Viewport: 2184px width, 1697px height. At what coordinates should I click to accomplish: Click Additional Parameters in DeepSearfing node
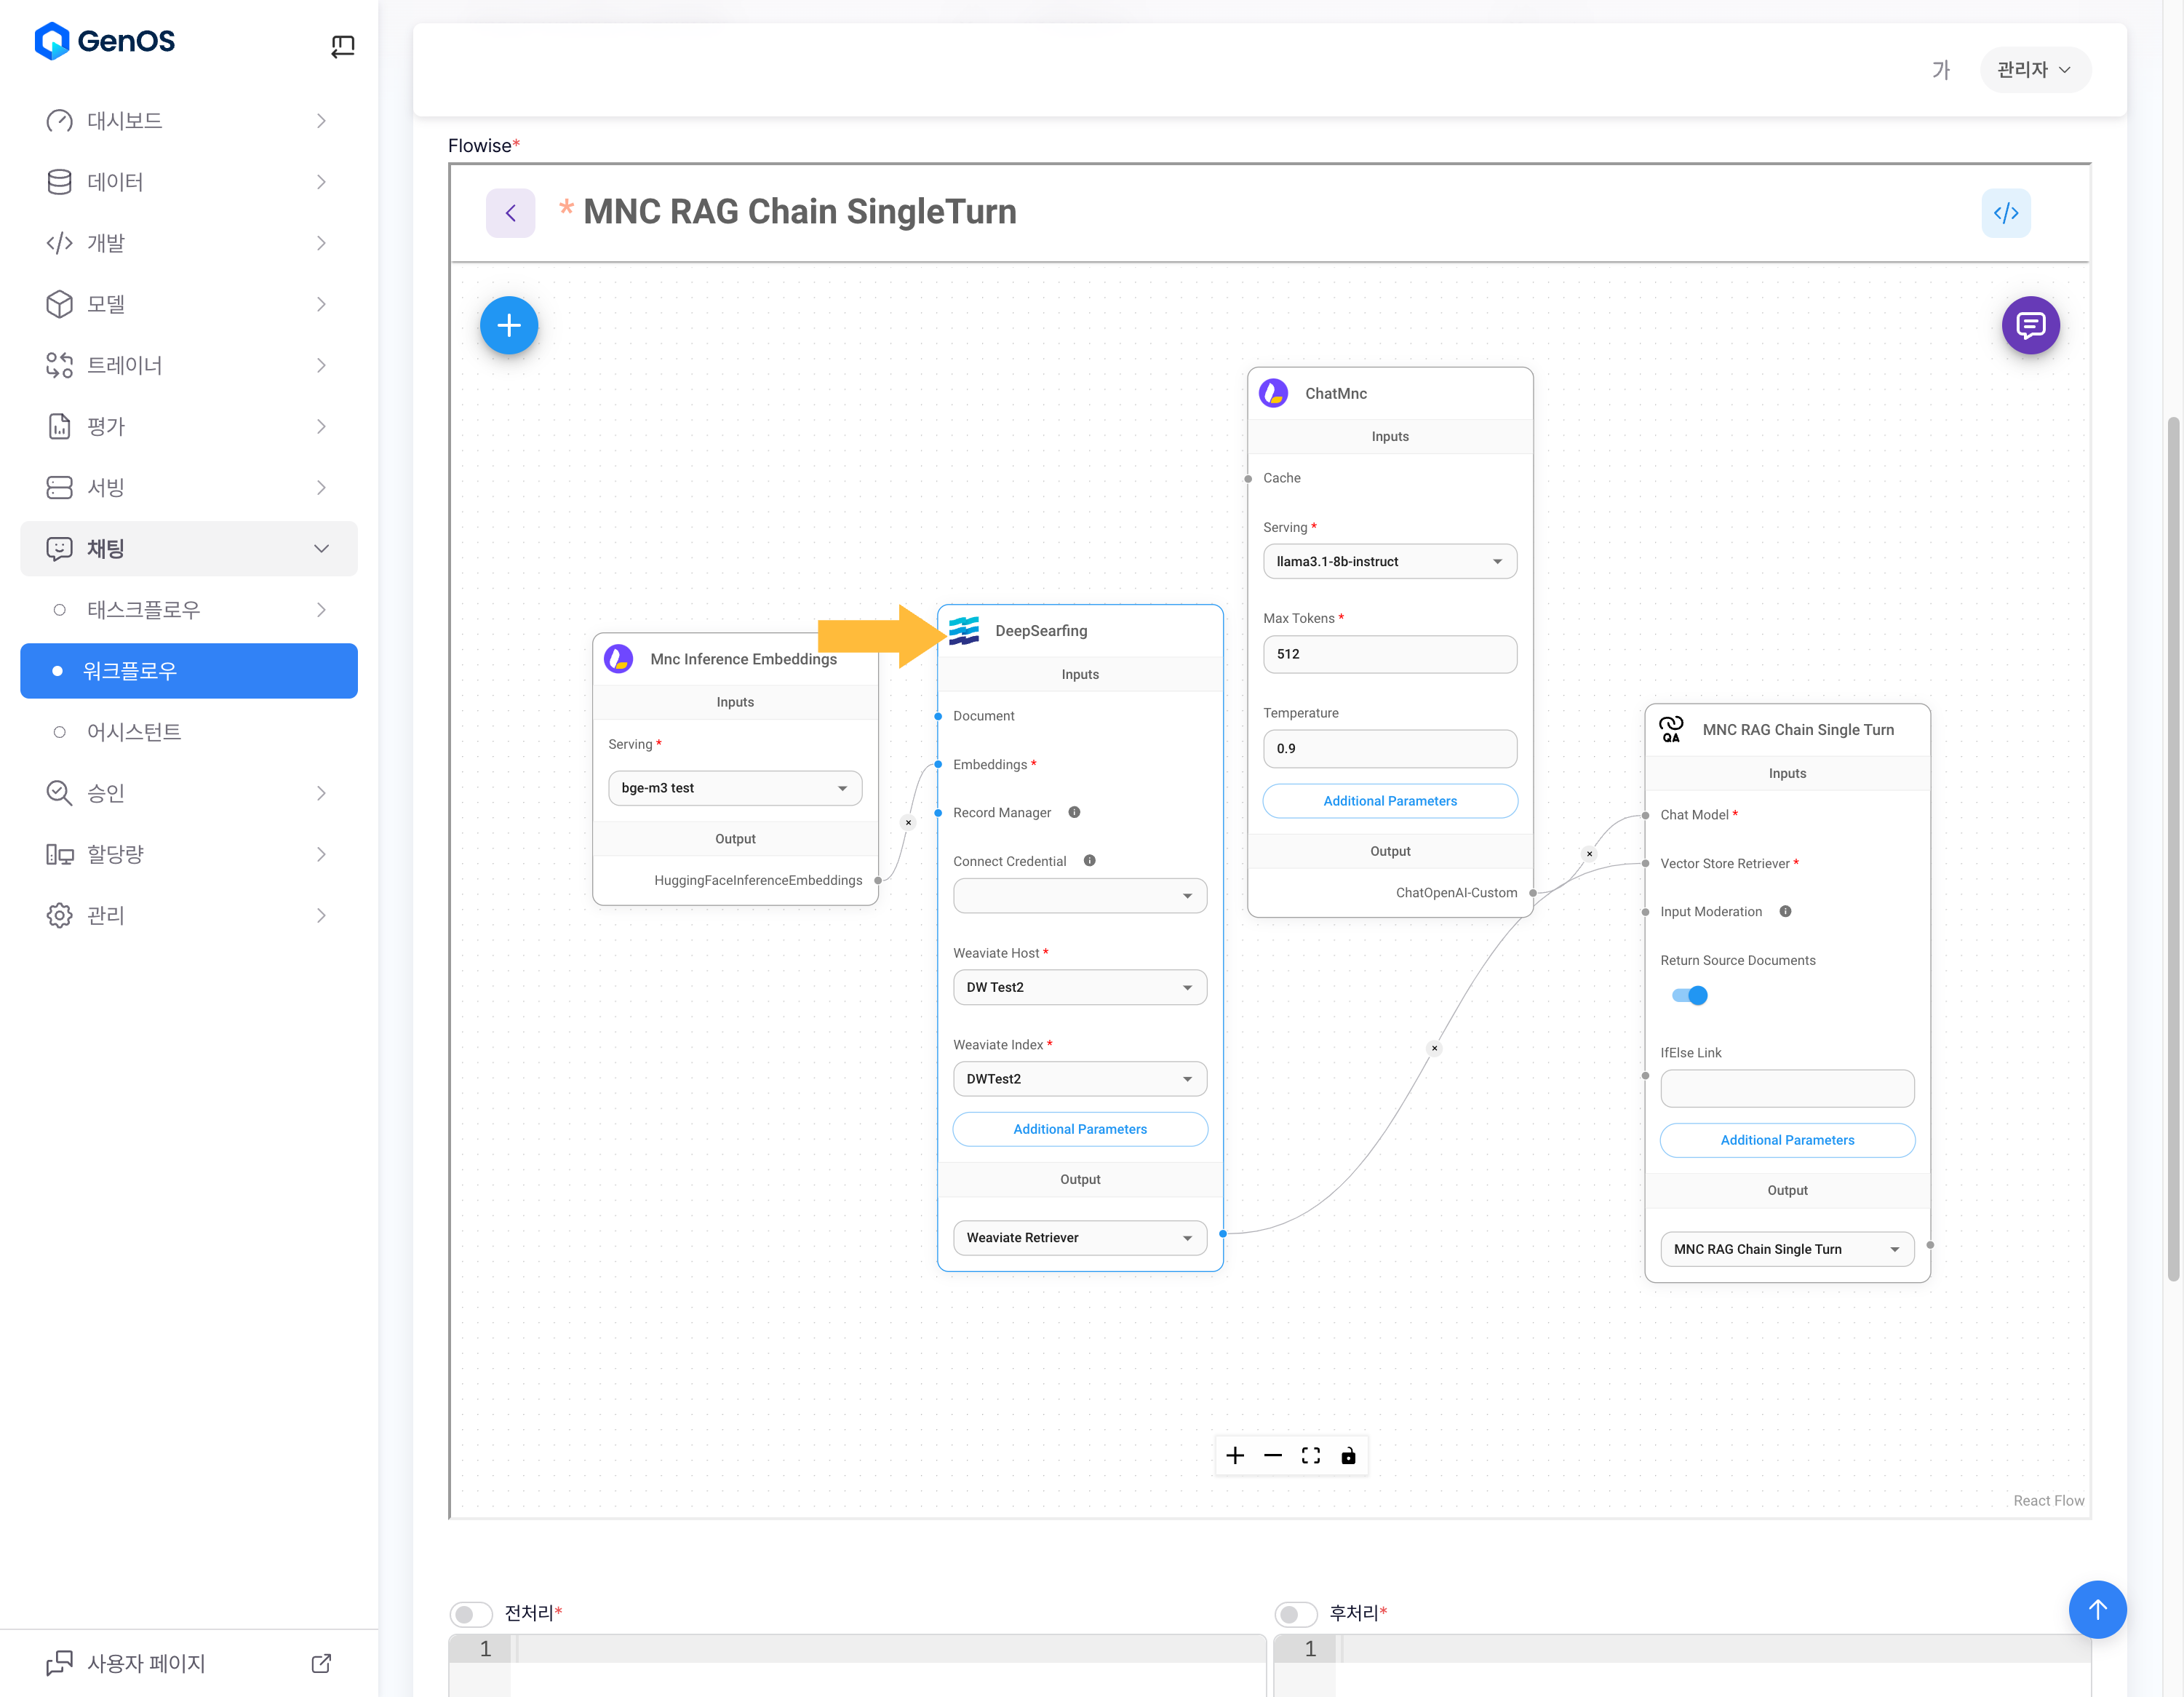coord(1079,1129)
